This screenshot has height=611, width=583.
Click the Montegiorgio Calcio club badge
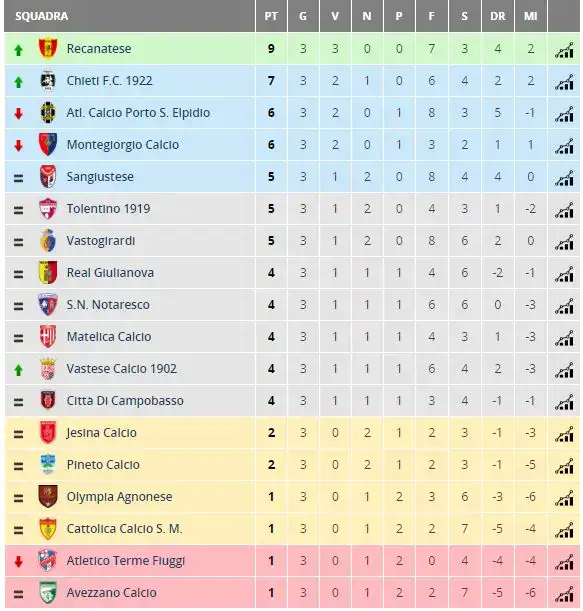click(48, 145)
